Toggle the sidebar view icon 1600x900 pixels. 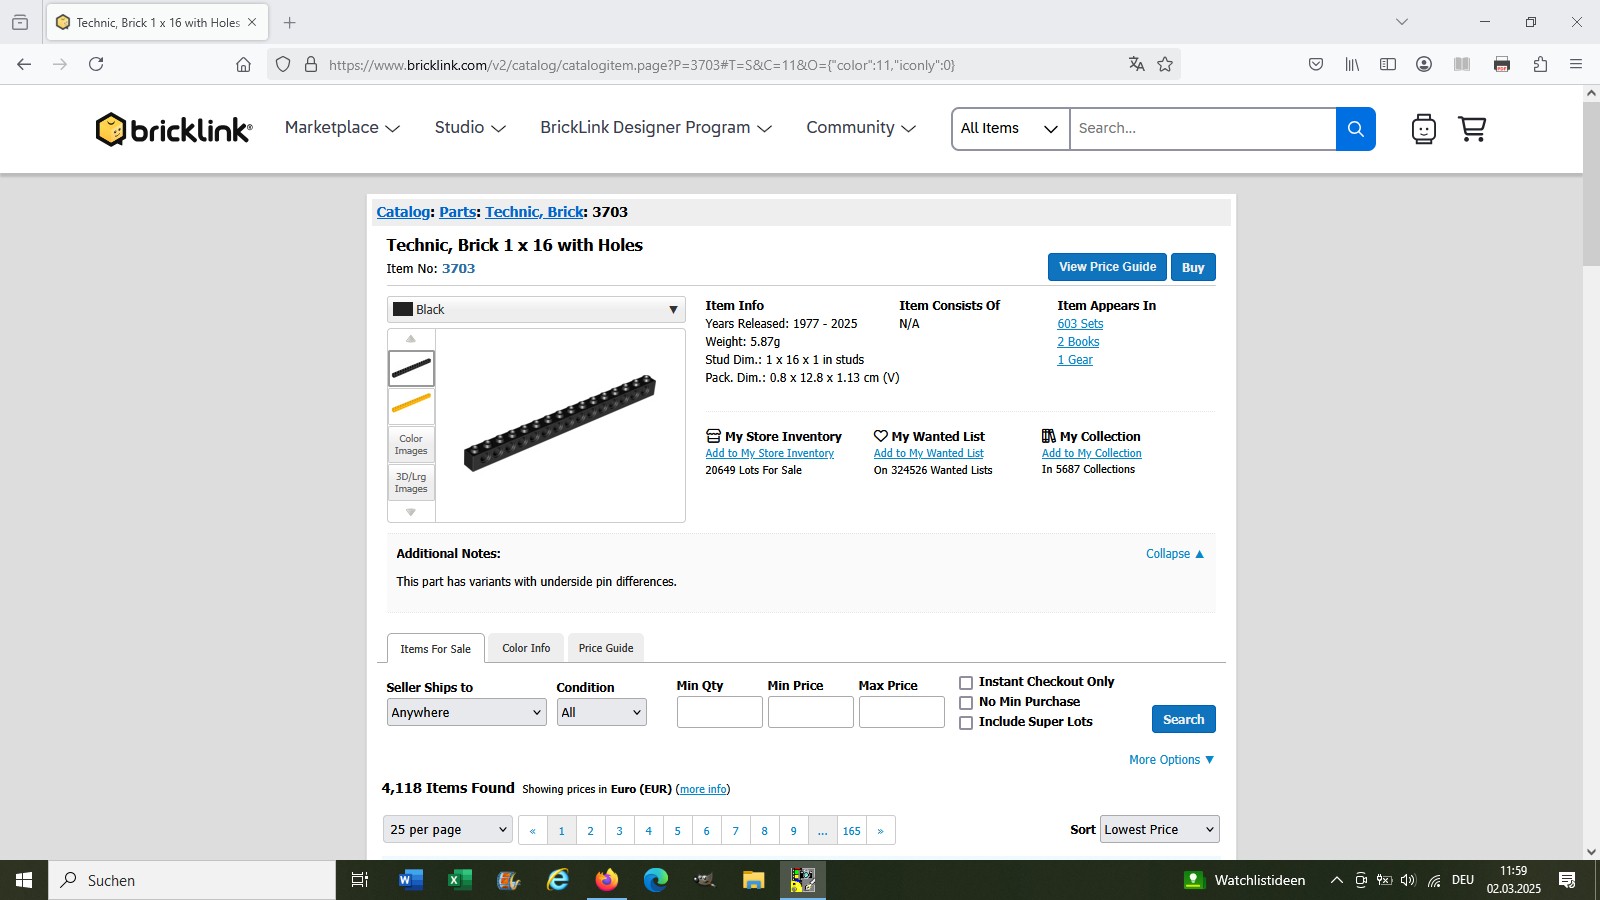pos(1388,64)
